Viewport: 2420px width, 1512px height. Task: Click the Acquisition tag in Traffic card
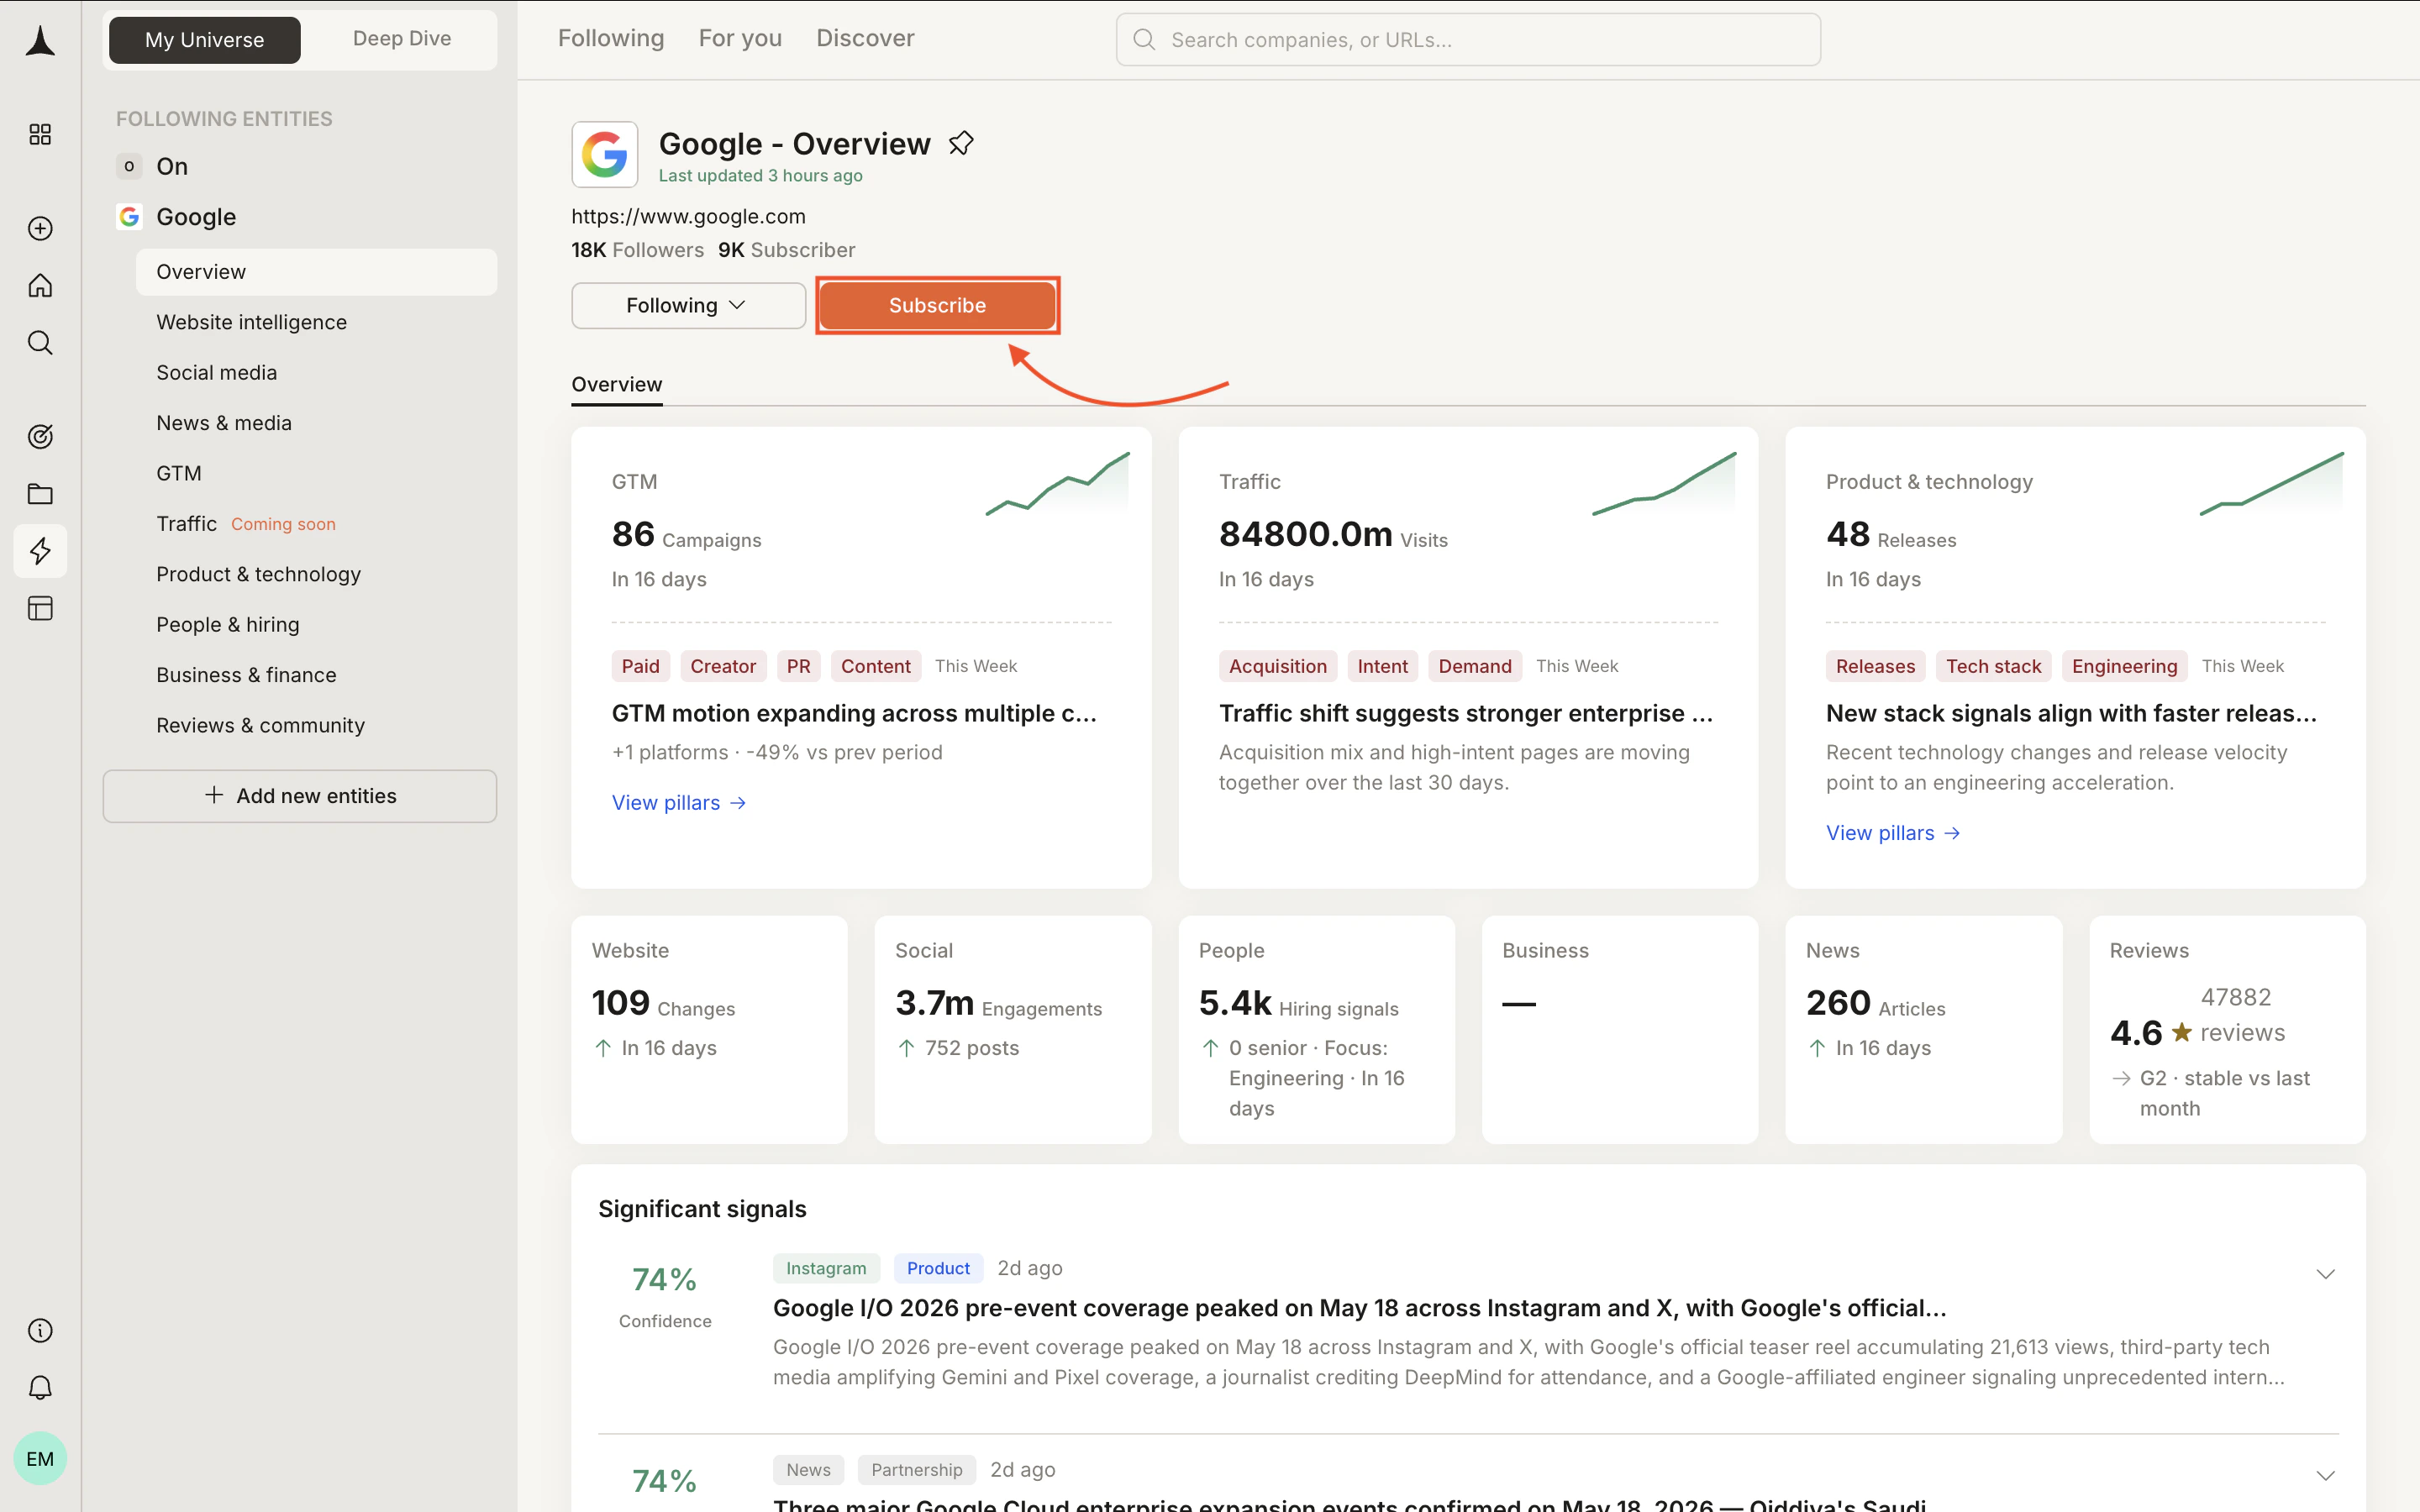pos(1277,666)
